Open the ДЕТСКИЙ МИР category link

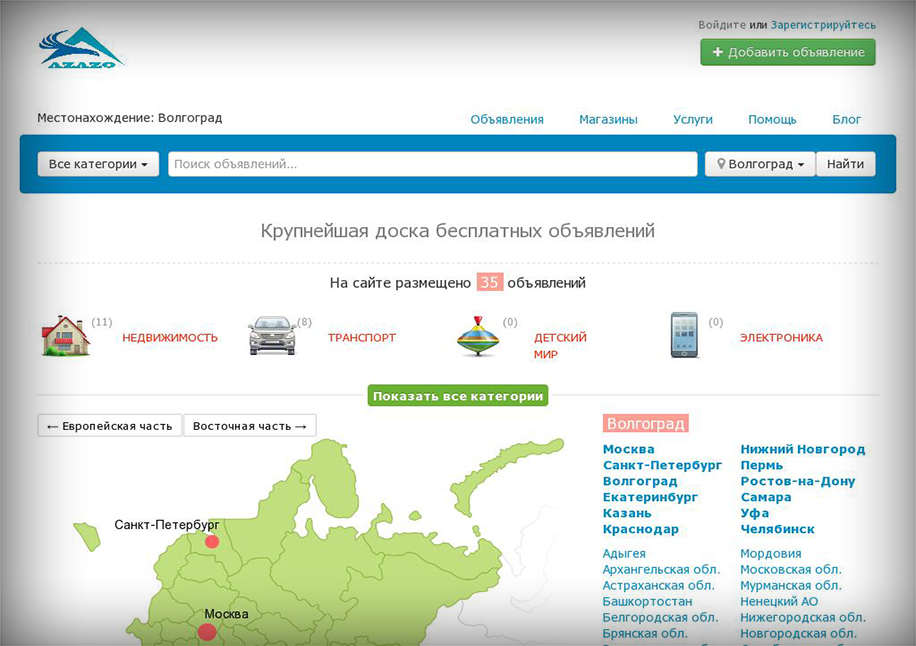click(560, 346)
